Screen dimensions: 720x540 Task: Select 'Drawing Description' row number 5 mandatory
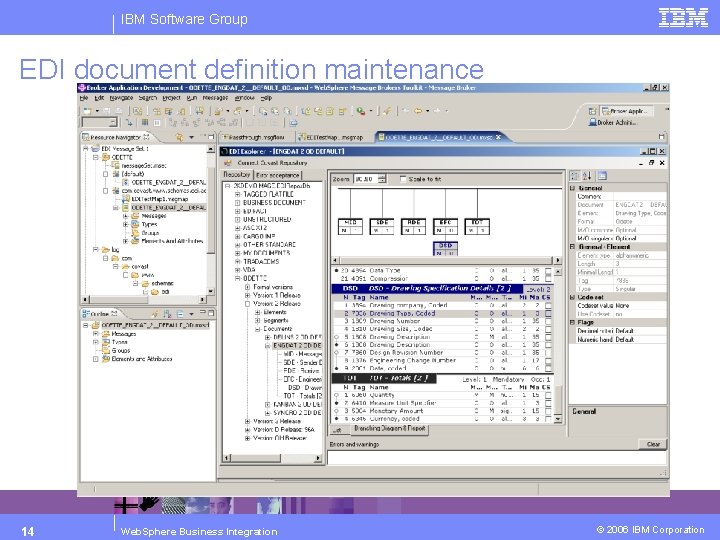(444, 337)
